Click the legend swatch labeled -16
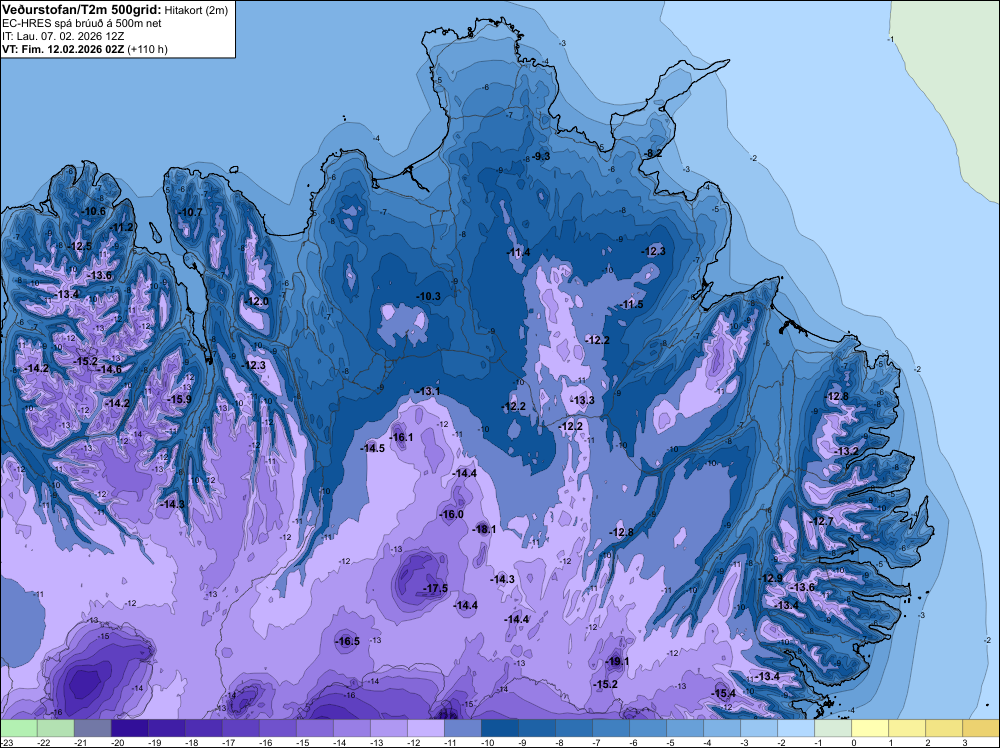Viewport: 1000px width, 748px height. tap(278, 728)
